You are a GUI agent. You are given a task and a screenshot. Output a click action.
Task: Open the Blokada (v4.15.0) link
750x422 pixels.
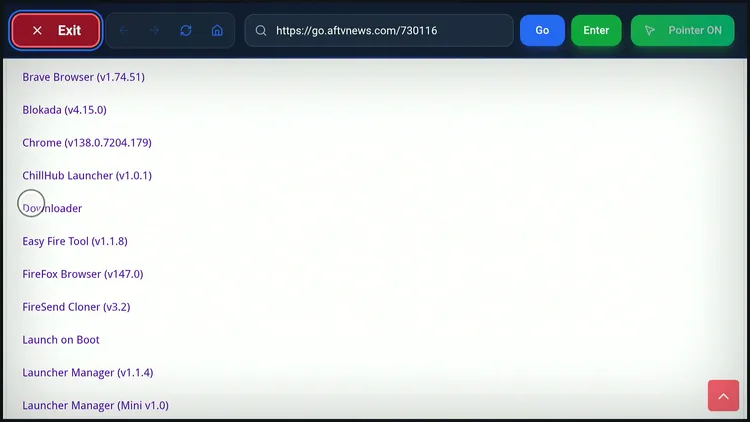[x=65, y=110]
